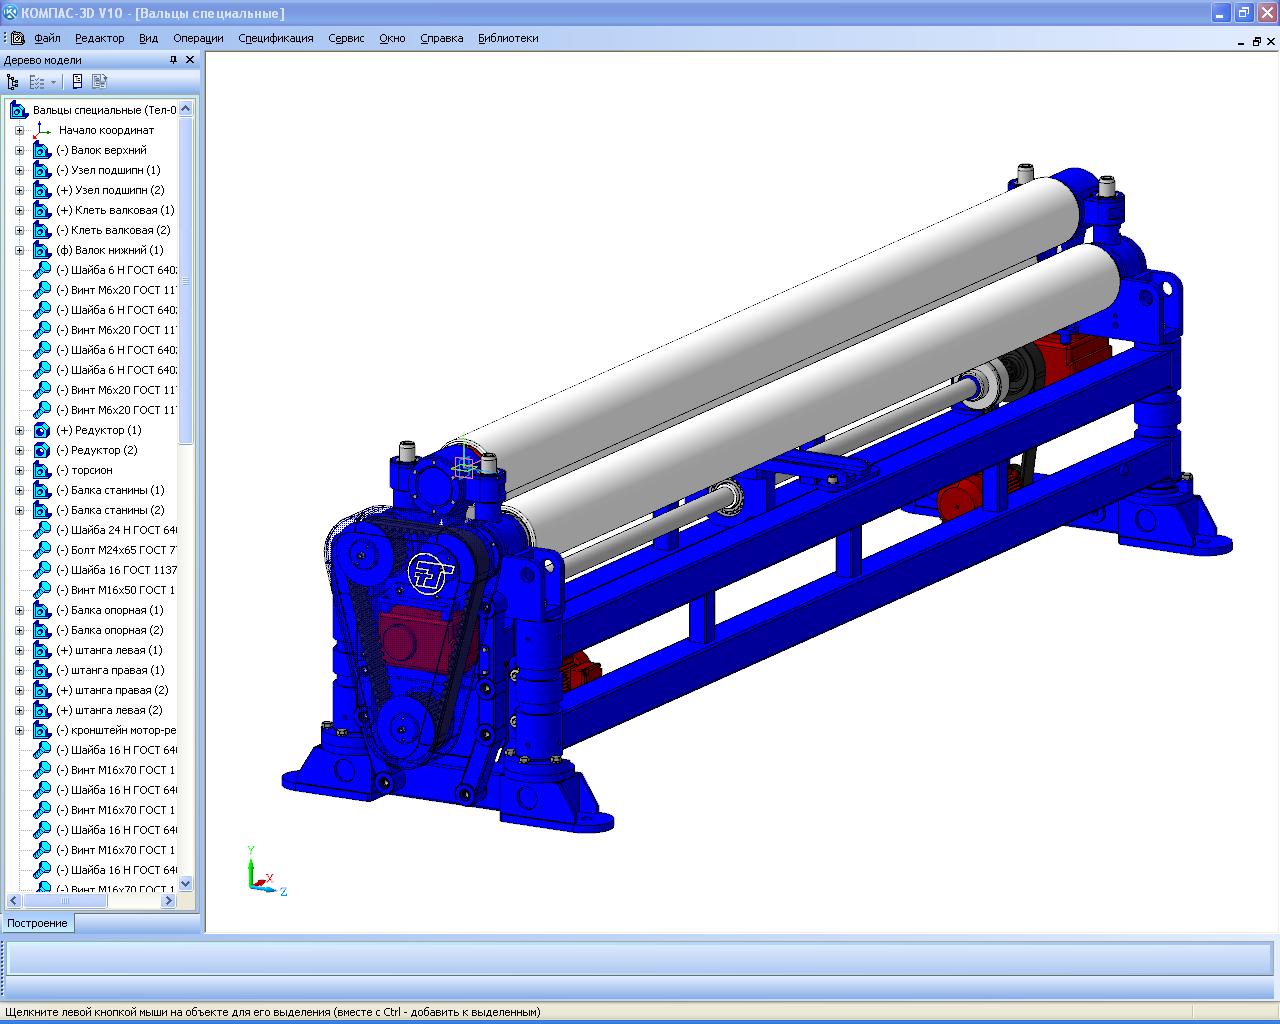Click the Редуктор (1) part icon
The width and height of the screenshot is (1280, 1024).
coord(42,430)
